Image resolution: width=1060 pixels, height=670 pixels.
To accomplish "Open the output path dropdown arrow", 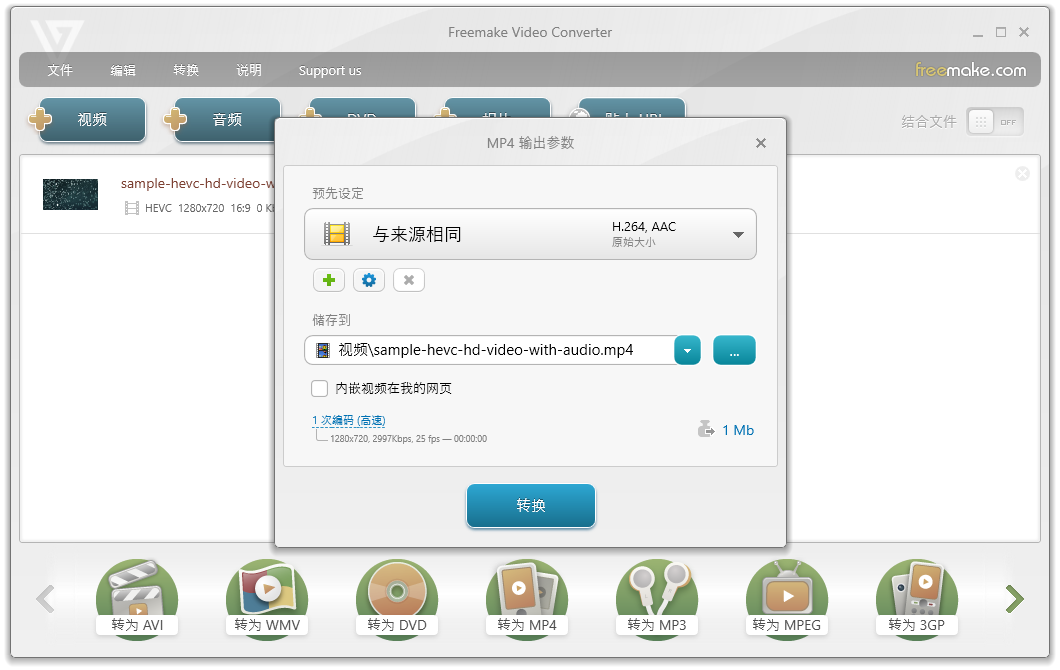I will tap(687, 350).
